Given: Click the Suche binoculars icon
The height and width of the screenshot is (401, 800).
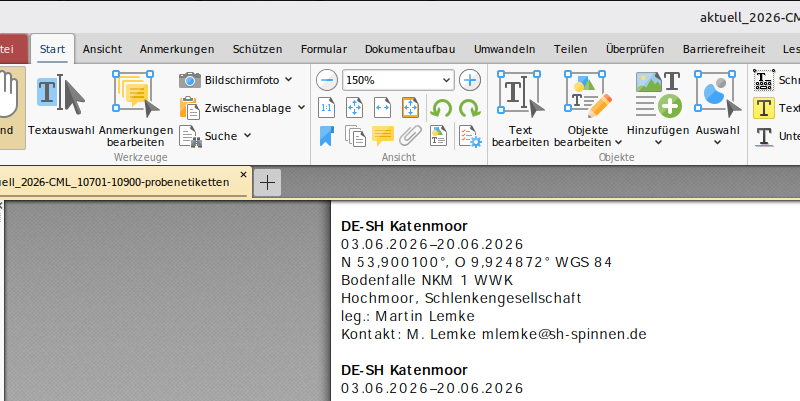Looking at the screenshot, I should click(x=190, y=136).
